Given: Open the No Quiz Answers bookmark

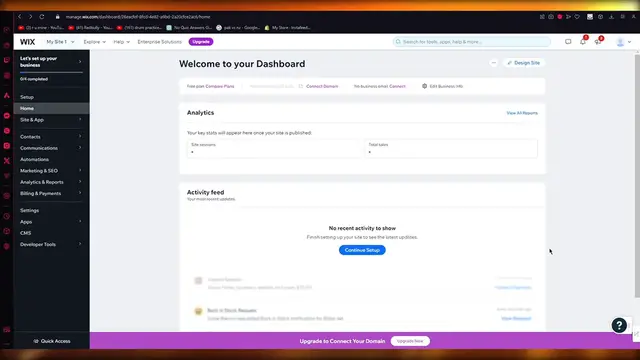Looking at the screenshot, I should pos(189,28).
